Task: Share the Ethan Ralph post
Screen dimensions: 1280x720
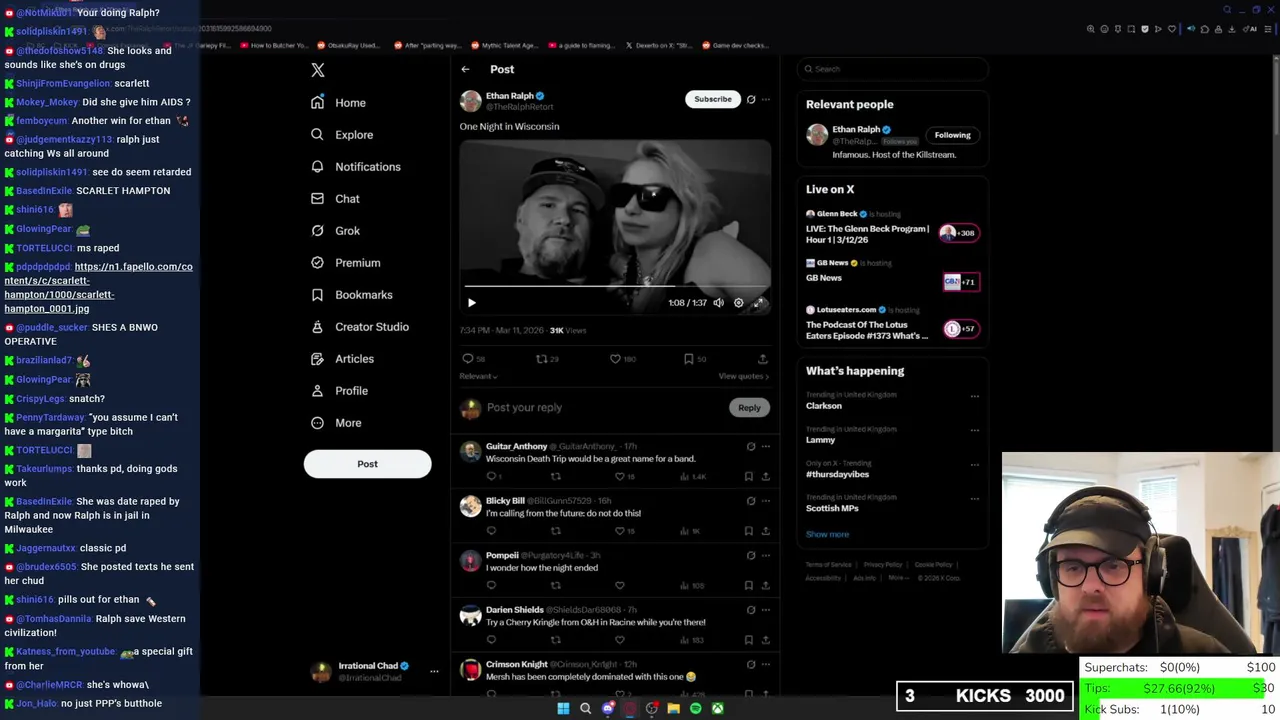Action: pyautogui.click(x=762, y=358)
